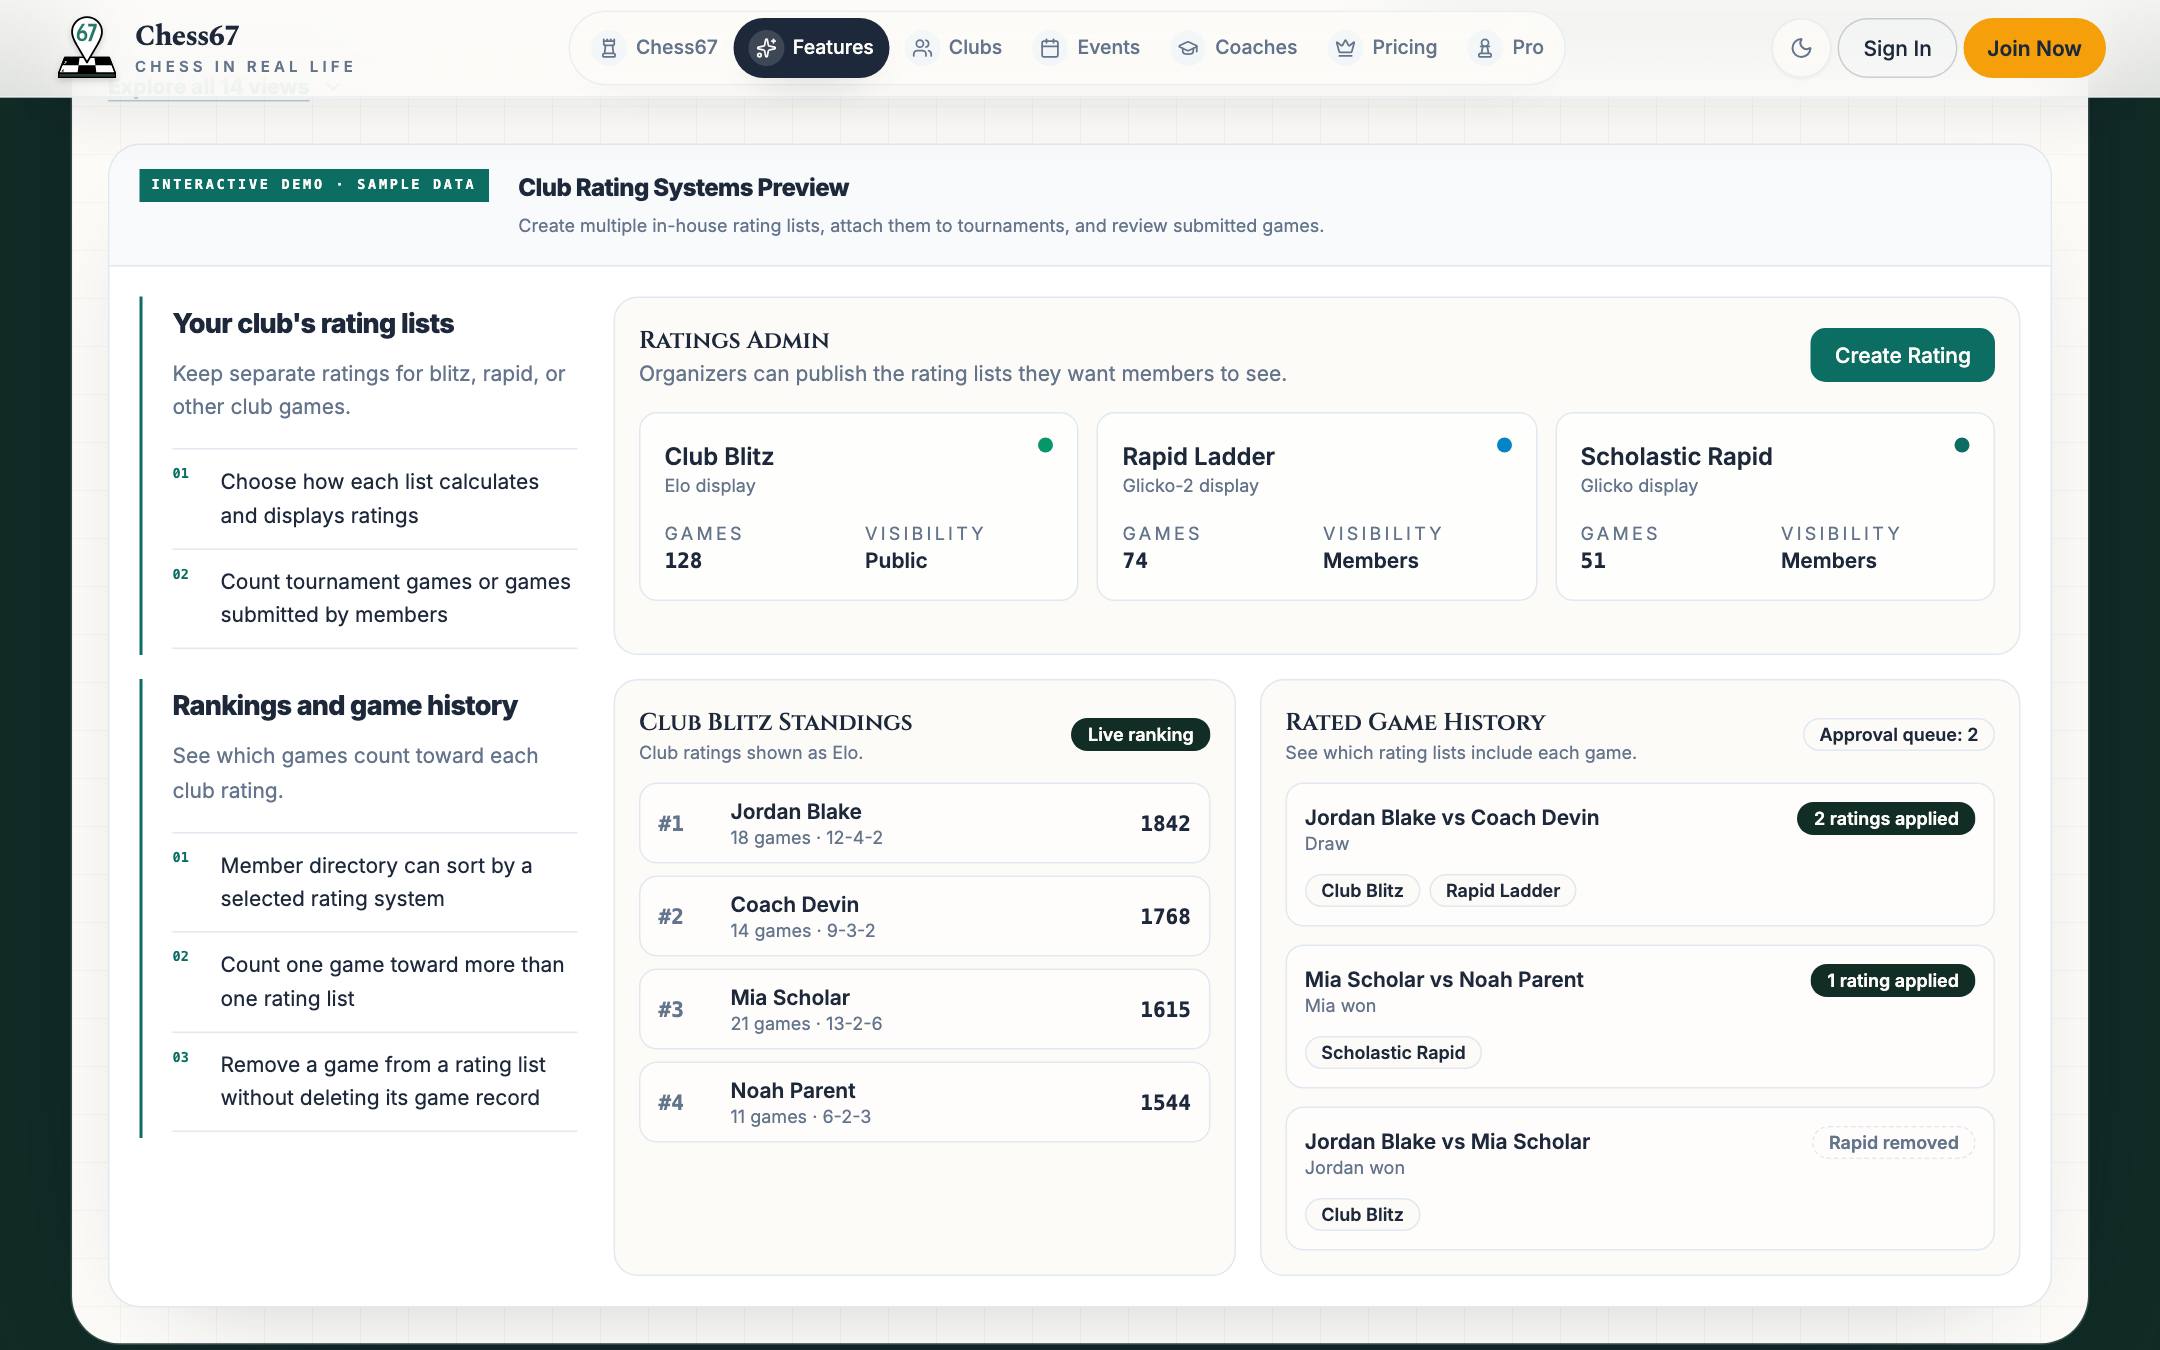
Task: Click the pawn icon beside Pro
Action: (x=1485, y=48)
